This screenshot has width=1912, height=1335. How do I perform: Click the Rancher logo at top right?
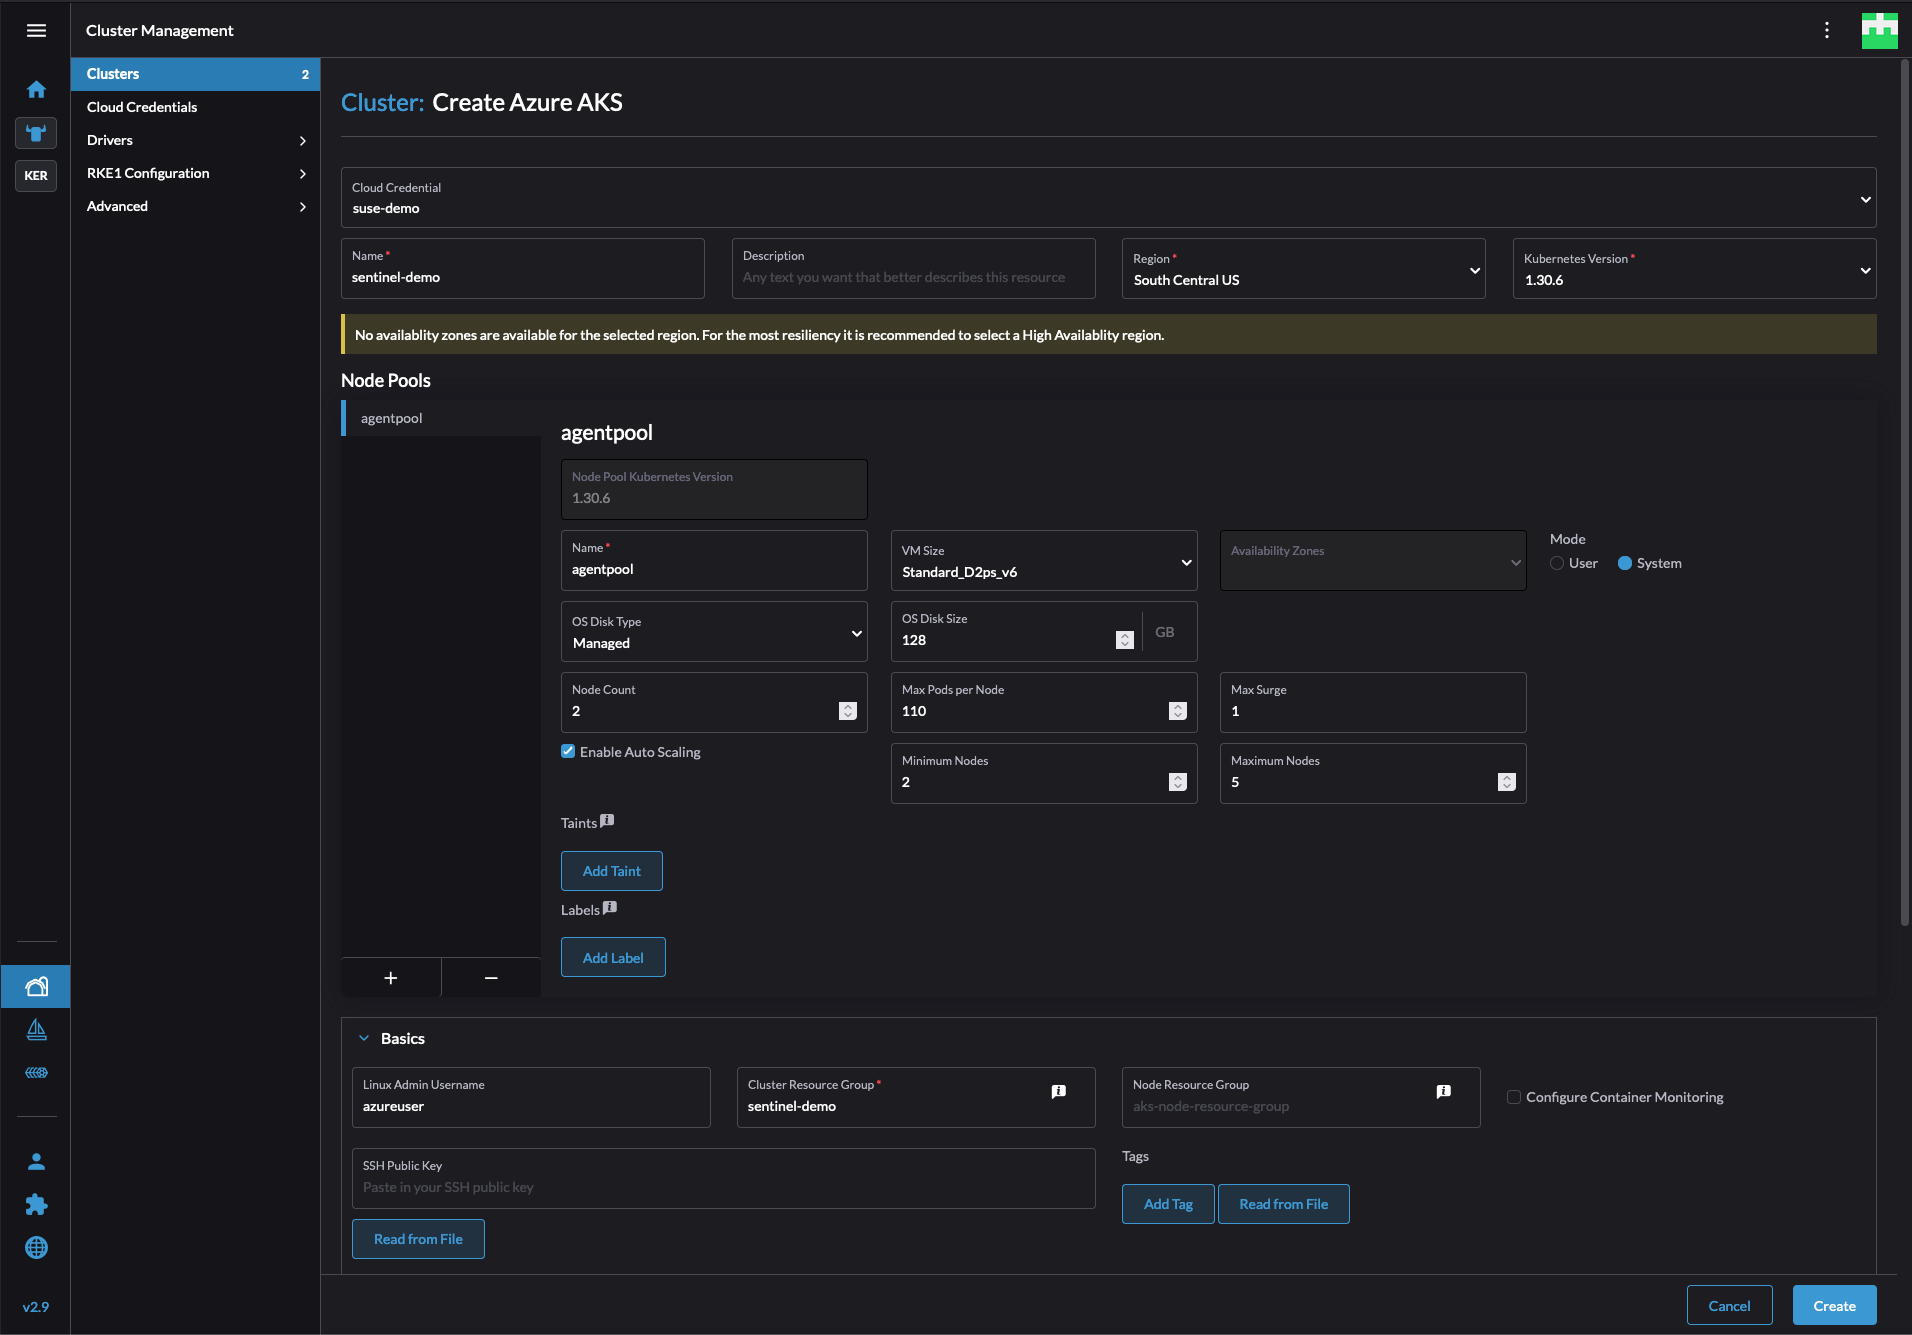coord(1880,30)
